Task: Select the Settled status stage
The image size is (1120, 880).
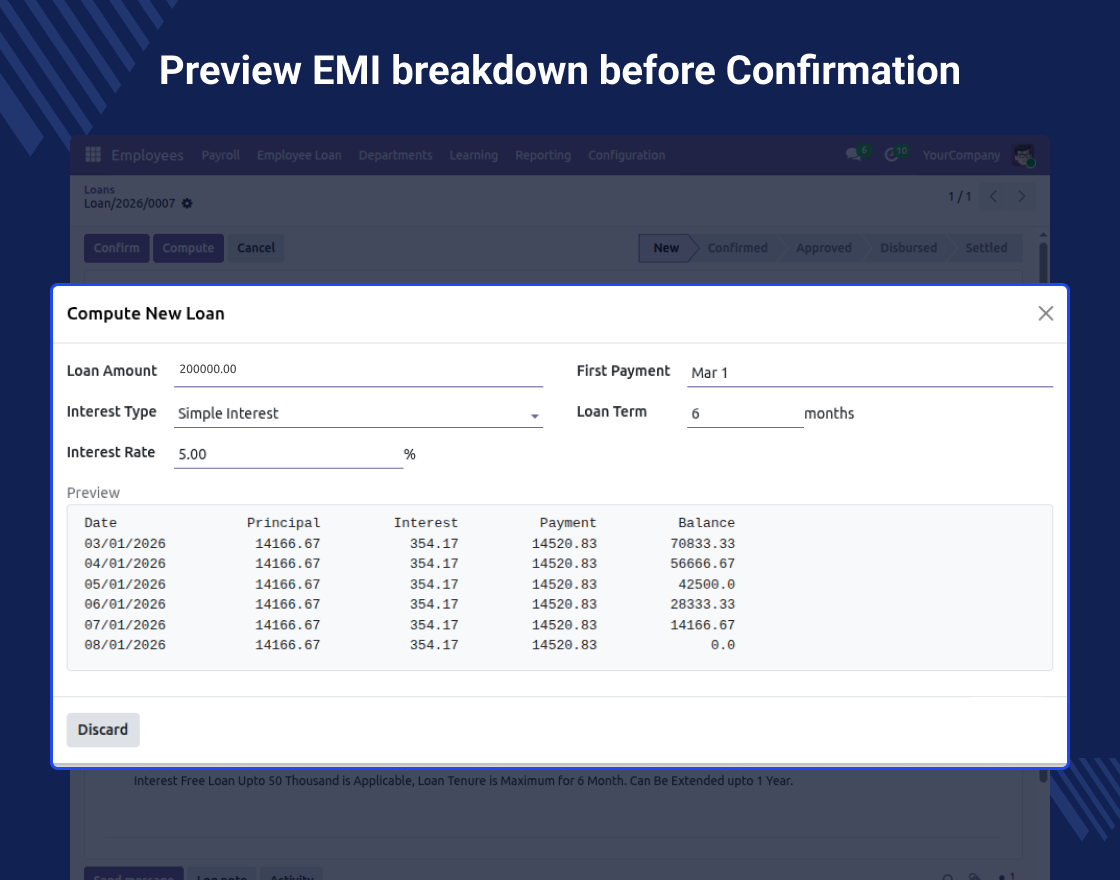Action: (x=986, y=248)
